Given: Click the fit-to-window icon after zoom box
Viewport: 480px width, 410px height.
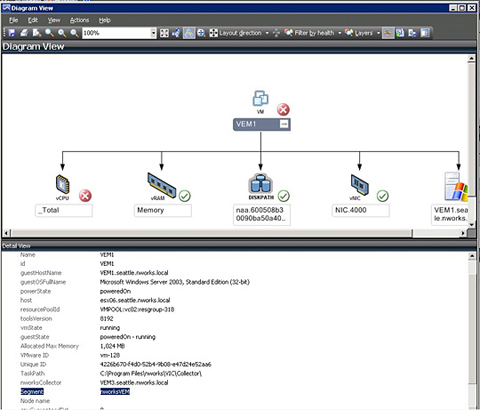Looking at the screenshot, I should coord(164,33).
